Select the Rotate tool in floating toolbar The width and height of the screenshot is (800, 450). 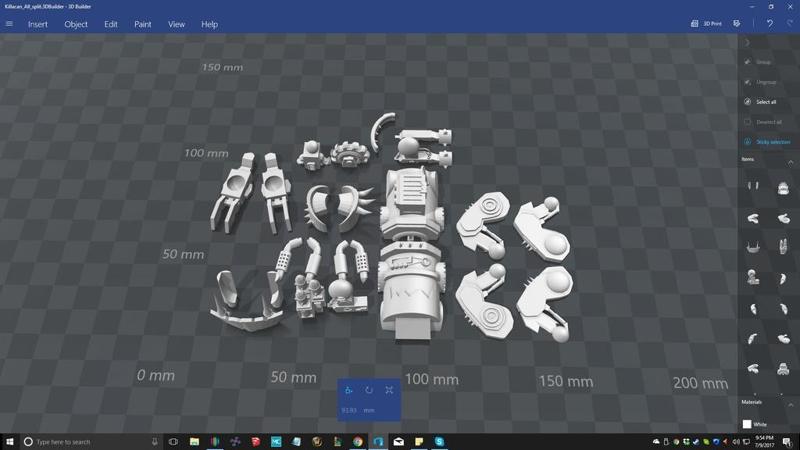pyautogui.click(x=369, y=390)
